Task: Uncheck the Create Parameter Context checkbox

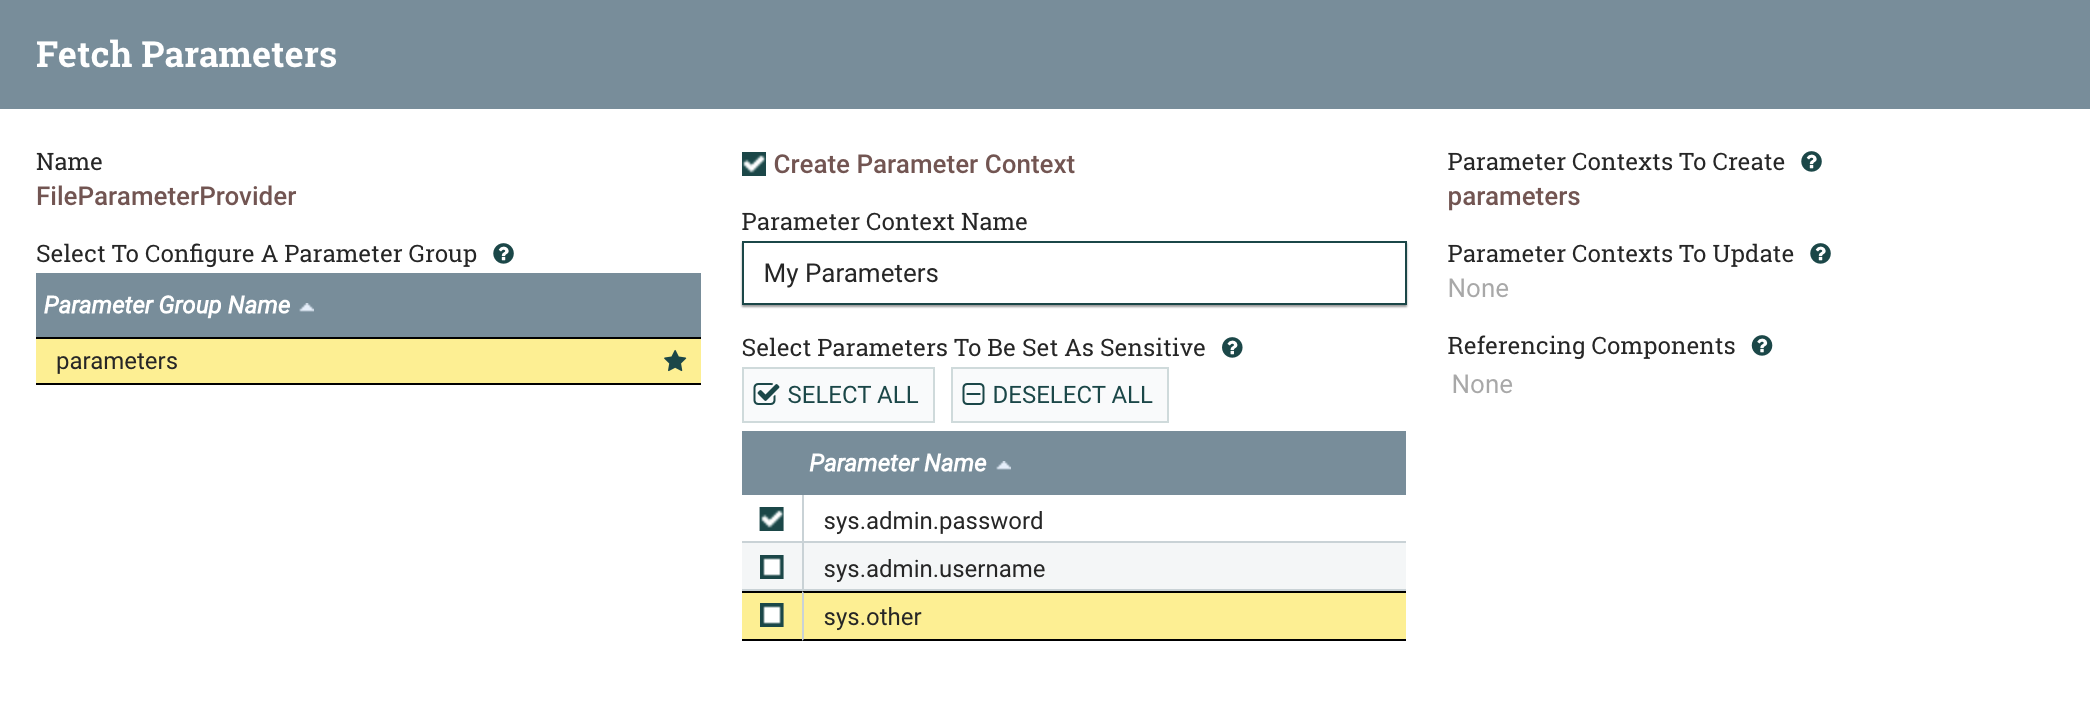Action: pyautogui.click(x=754, y=164)
